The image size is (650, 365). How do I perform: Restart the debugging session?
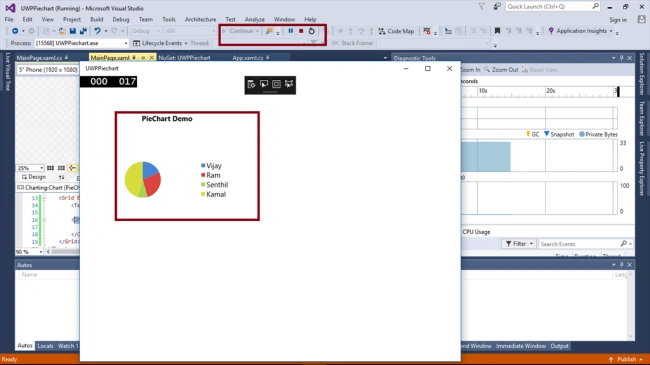[x=311, y=31]
